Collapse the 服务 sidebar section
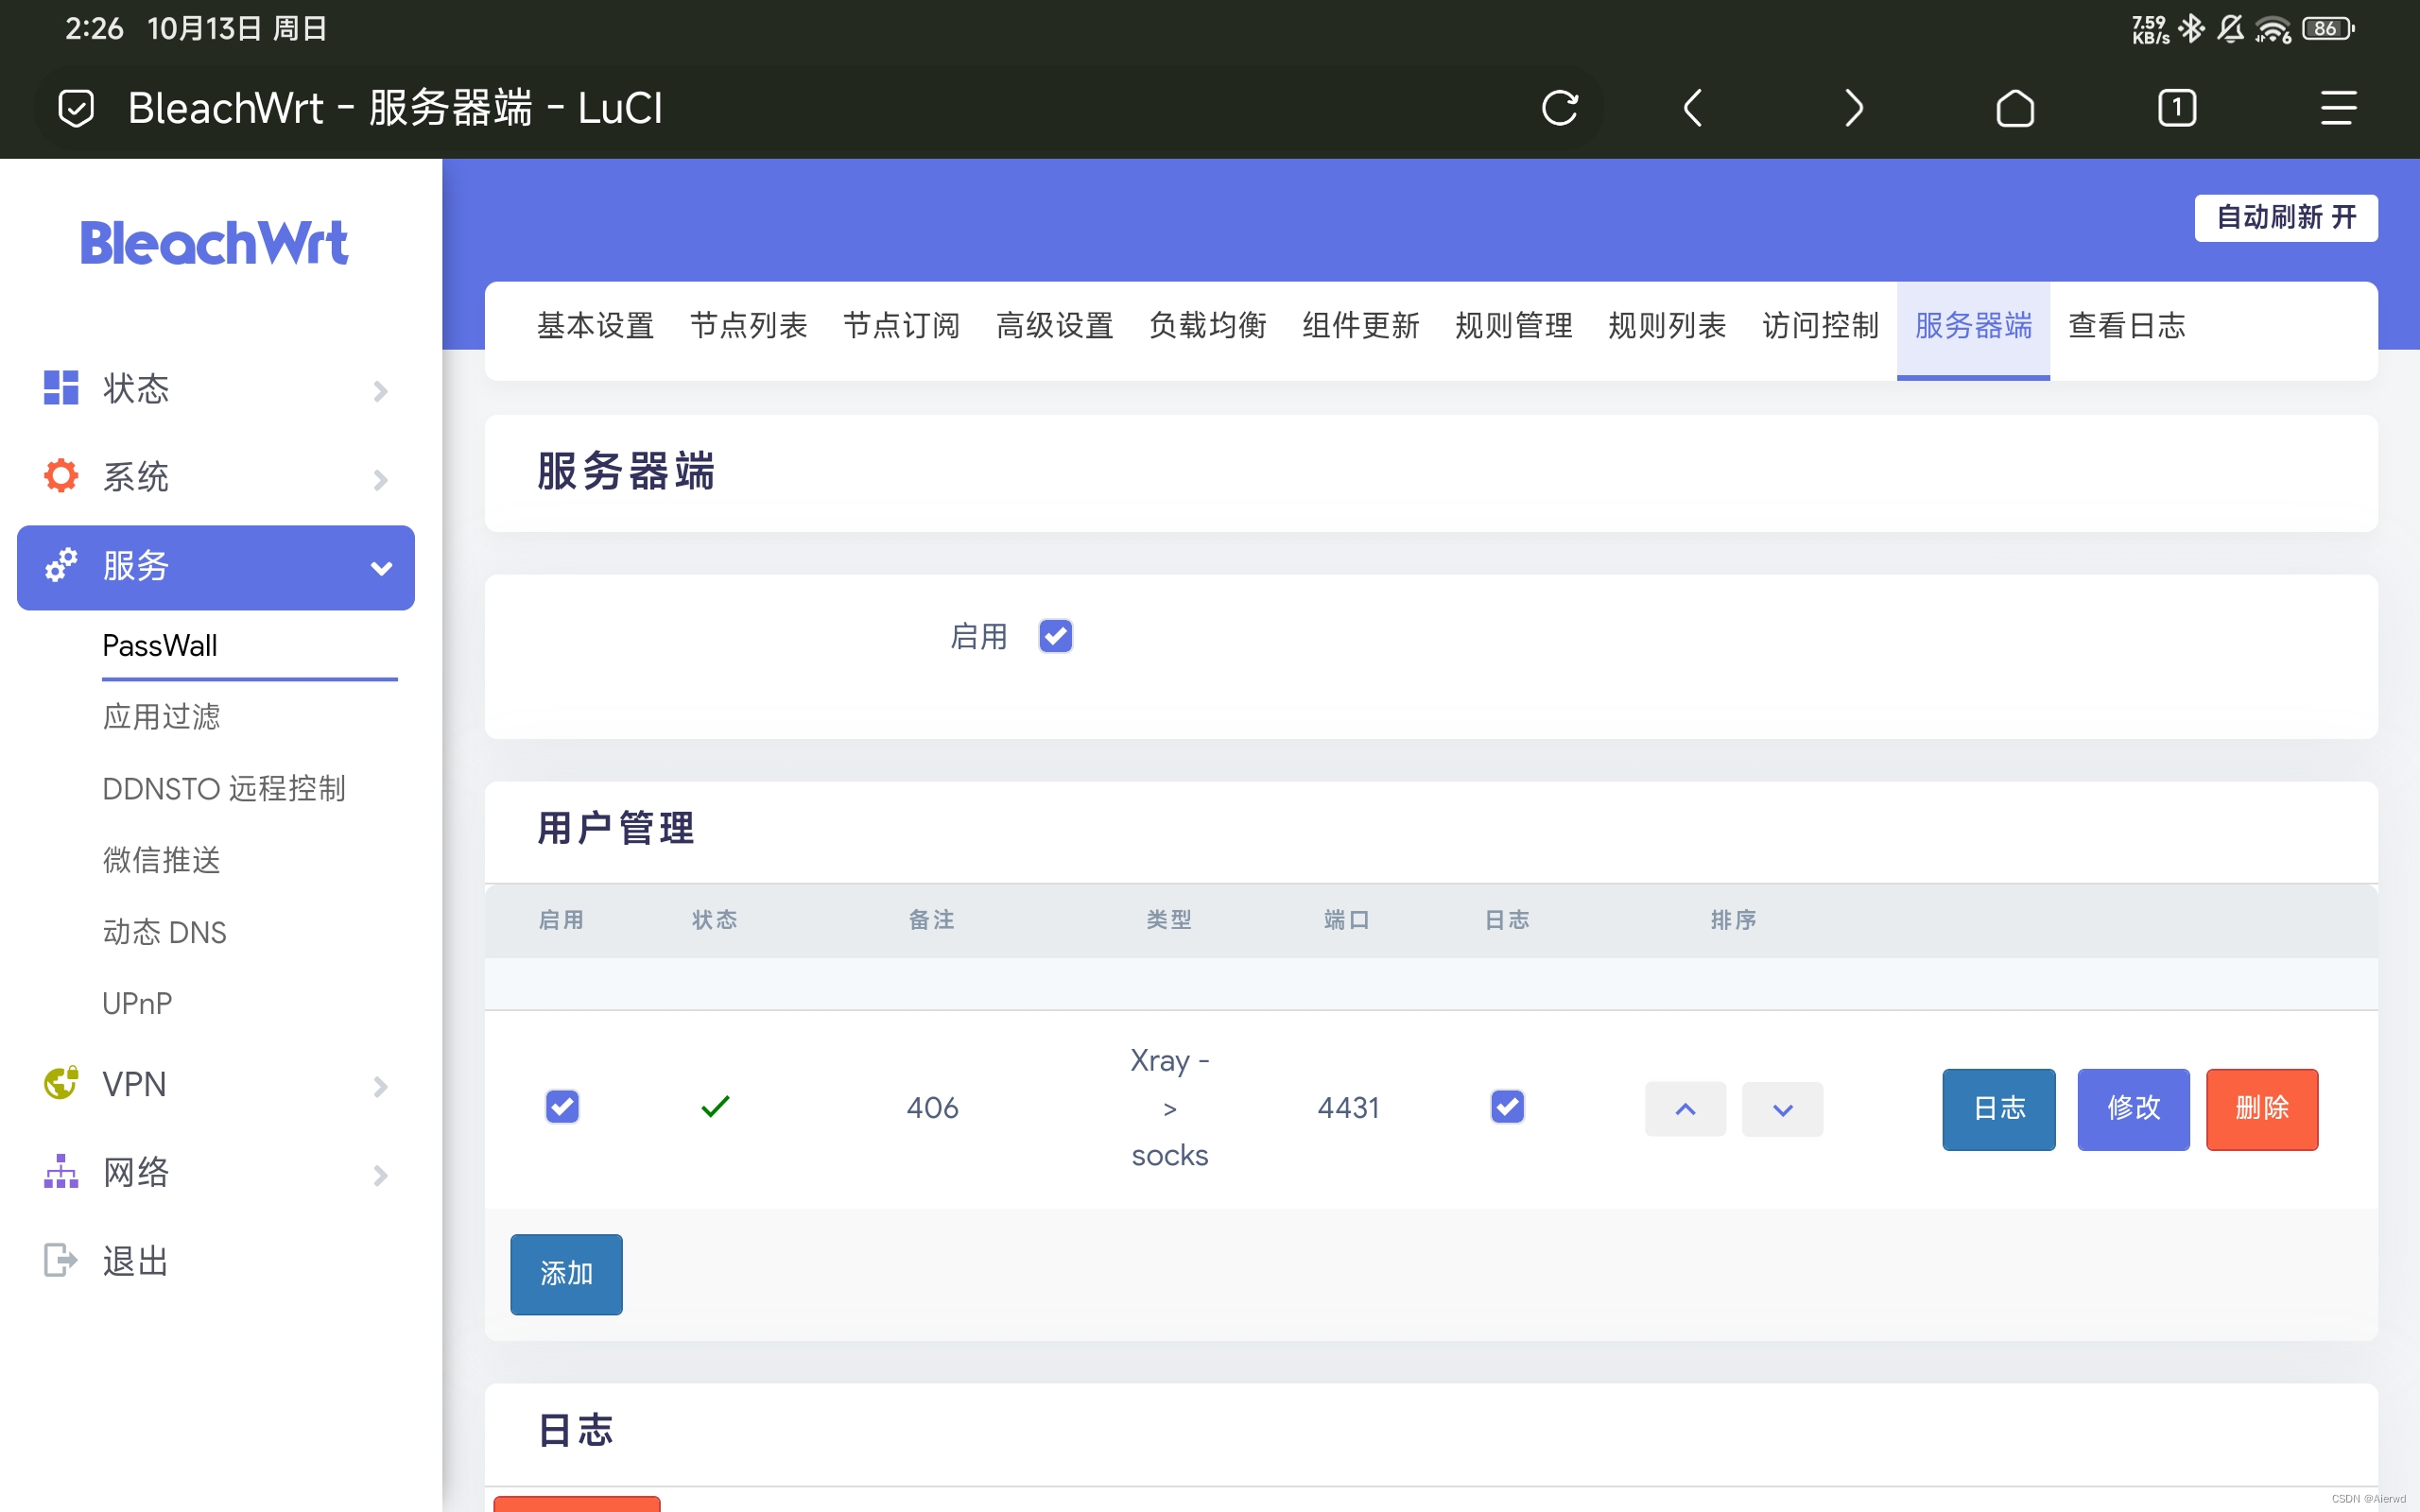The width and height of the screenshot is (2420, 1512). coord(215,567)
